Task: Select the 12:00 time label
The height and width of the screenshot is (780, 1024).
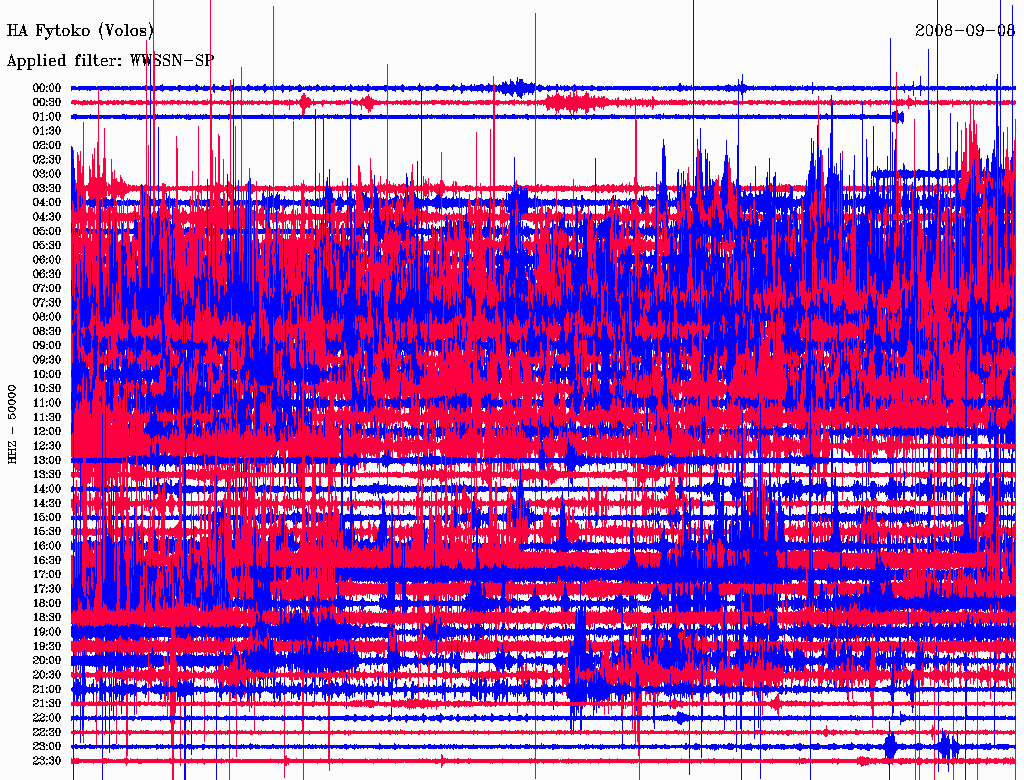Action: point(47,431)
